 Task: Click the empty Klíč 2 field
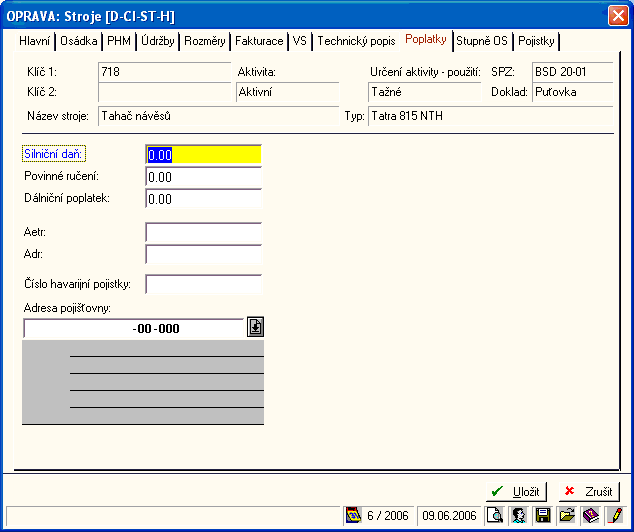165,92
